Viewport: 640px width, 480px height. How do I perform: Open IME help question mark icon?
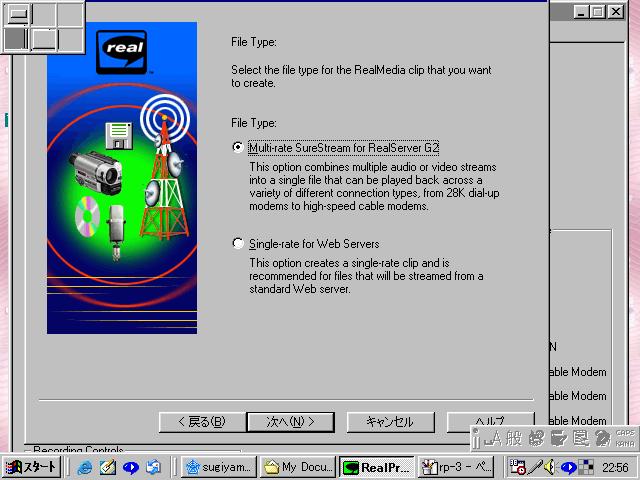pos(602,438)
